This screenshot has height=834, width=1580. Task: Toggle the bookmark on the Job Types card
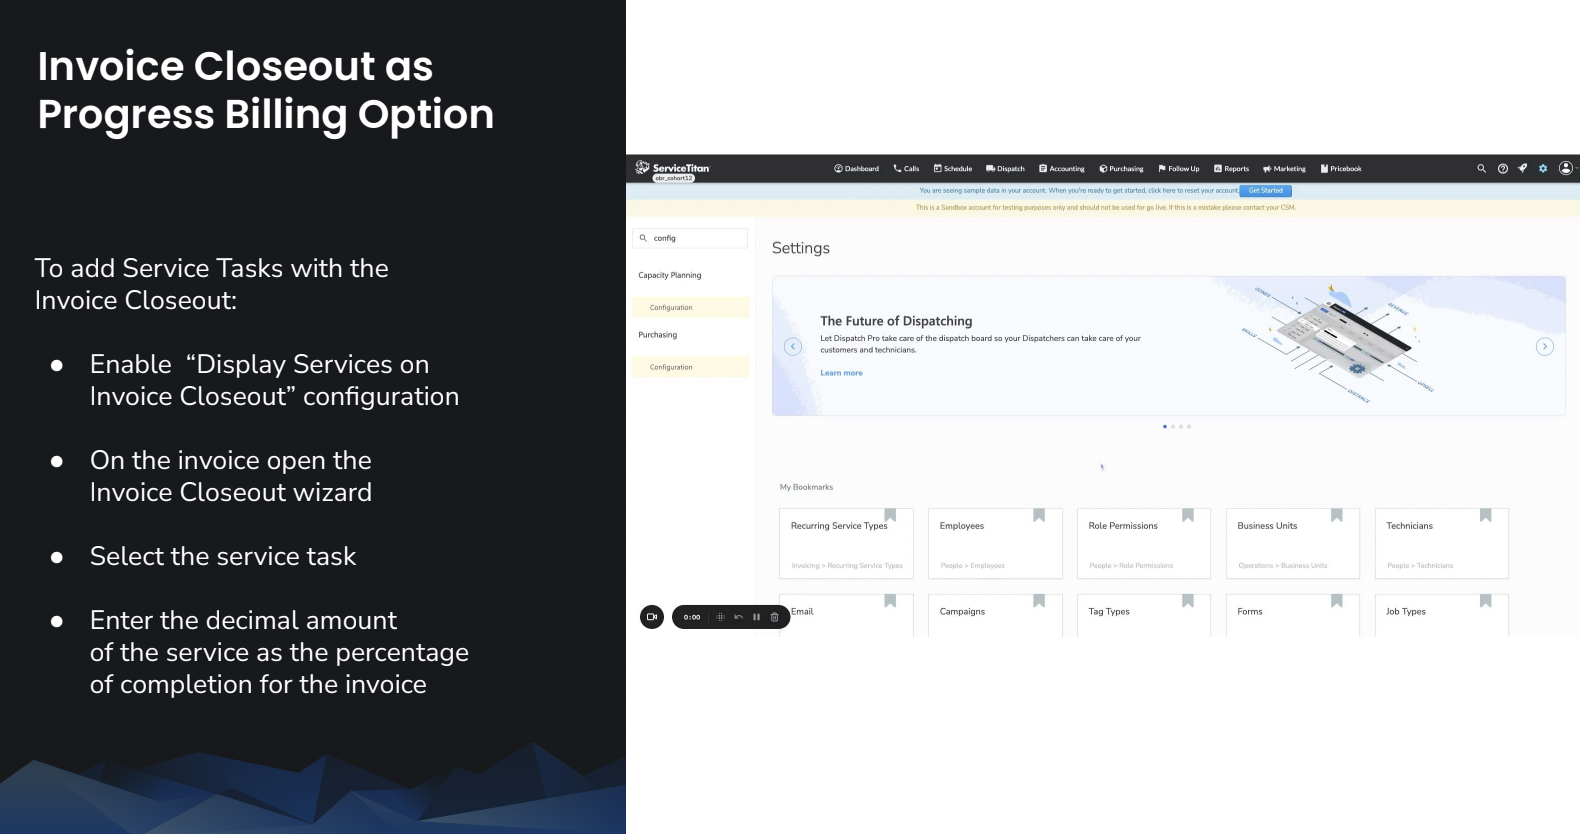[1486, 601]
